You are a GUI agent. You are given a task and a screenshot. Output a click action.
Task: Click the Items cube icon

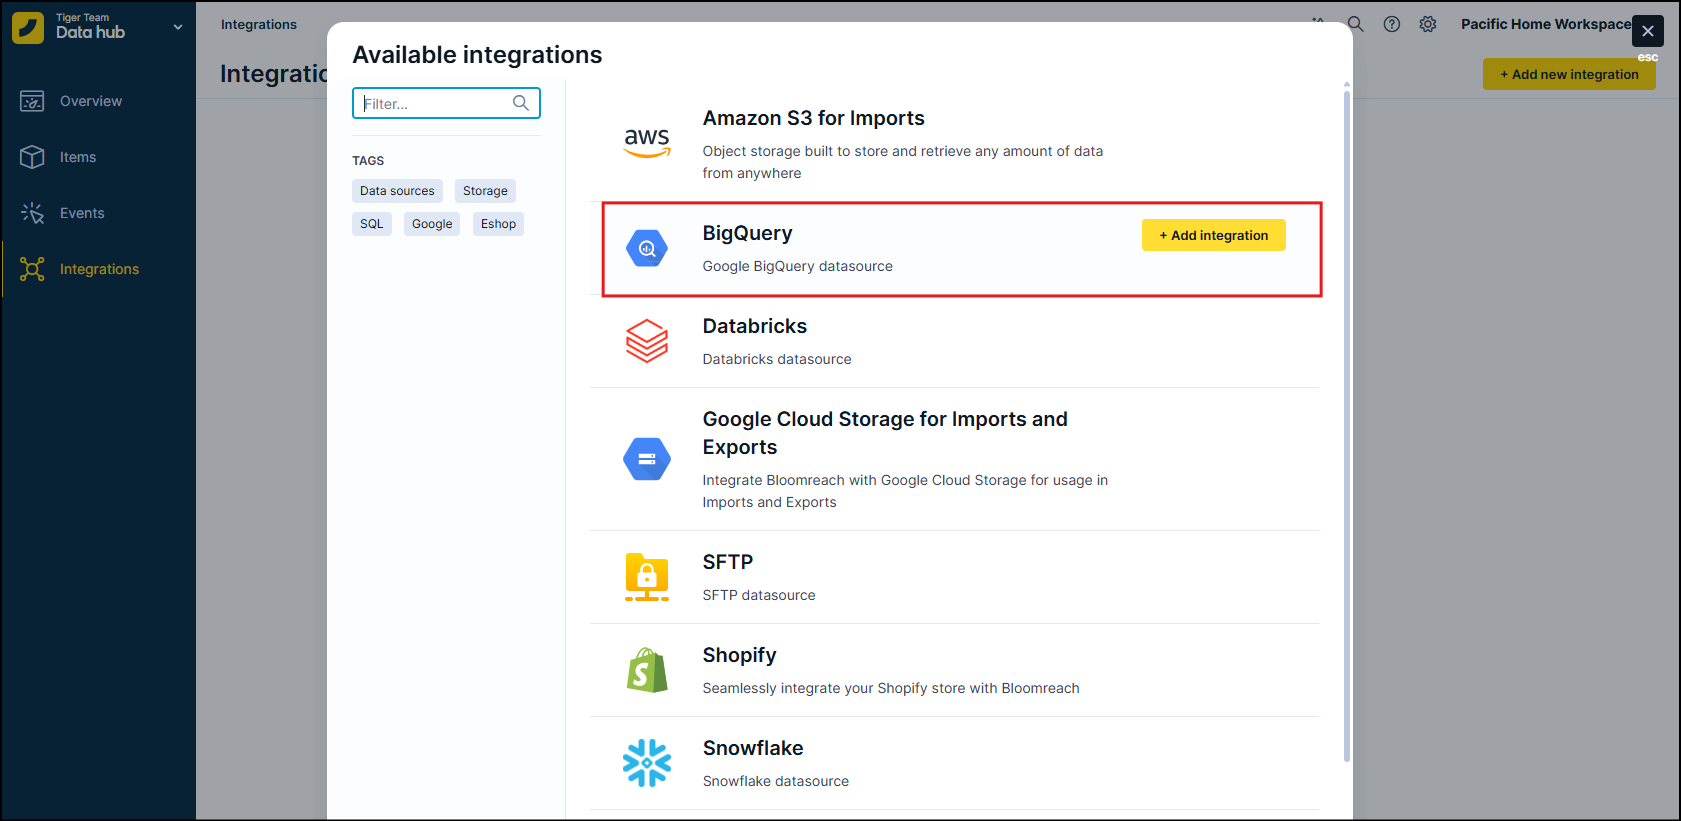click(x=32, y=157)
